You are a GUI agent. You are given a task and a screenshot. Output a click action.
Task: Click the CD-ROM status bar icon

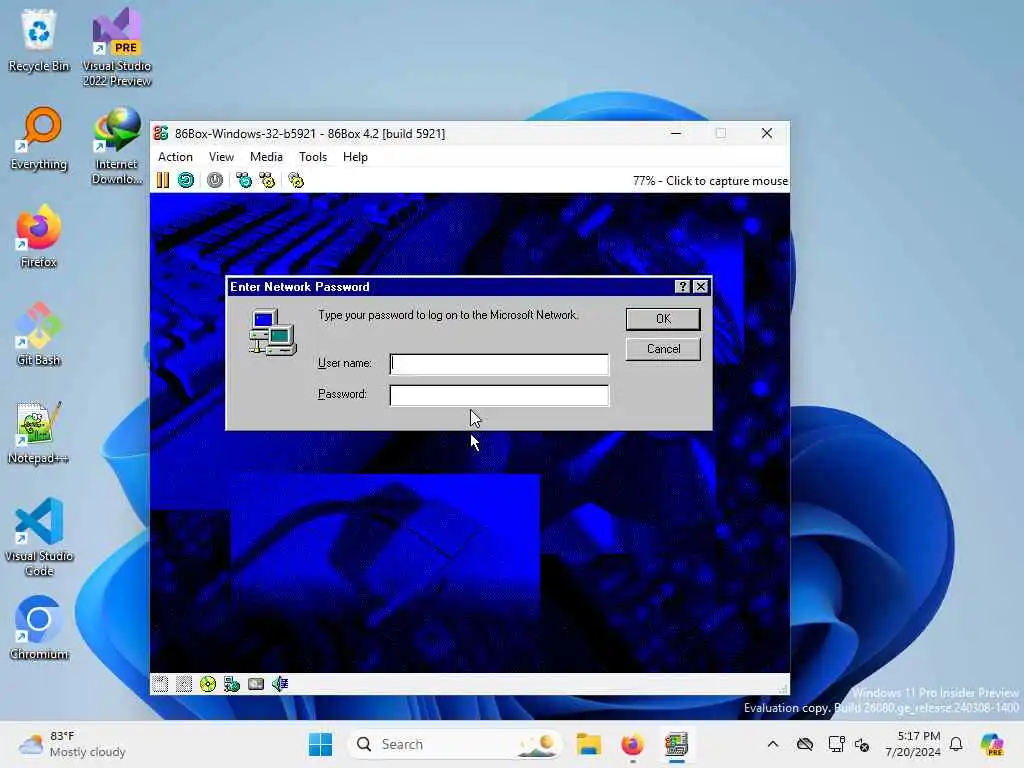(208, 684)
